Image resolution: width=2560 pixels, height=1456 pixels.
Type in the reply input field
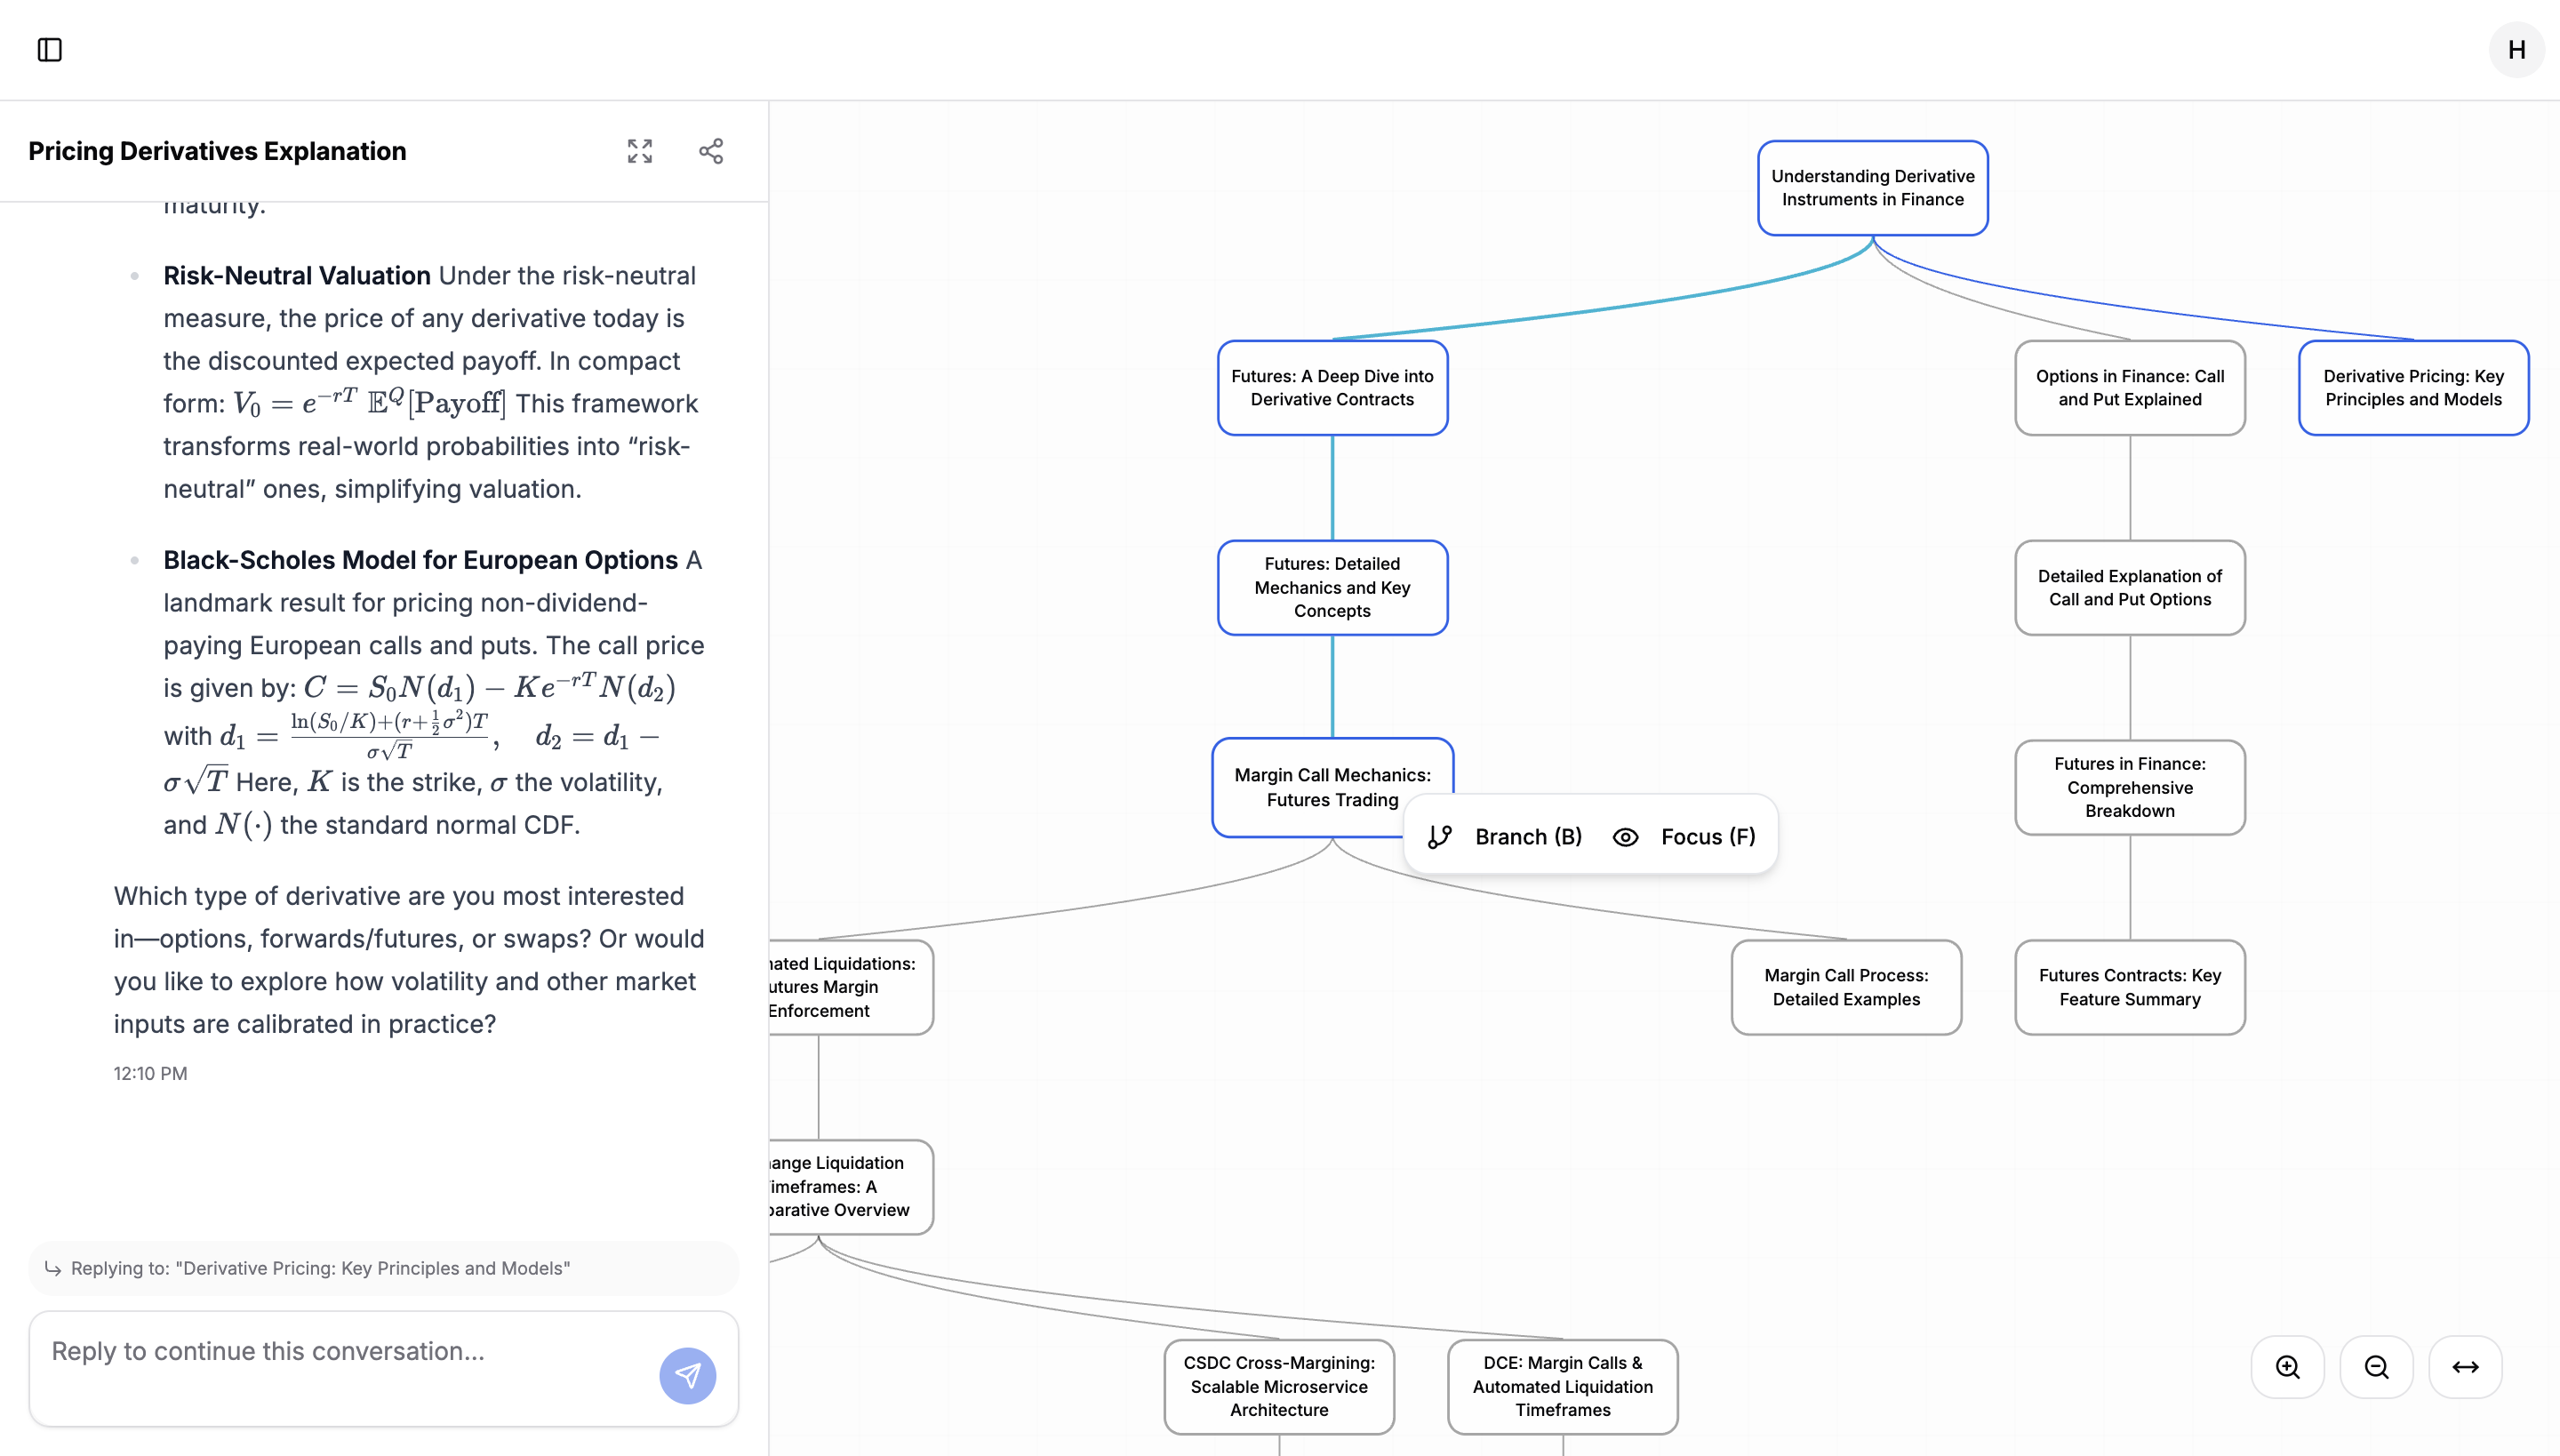pos(340,1352)
